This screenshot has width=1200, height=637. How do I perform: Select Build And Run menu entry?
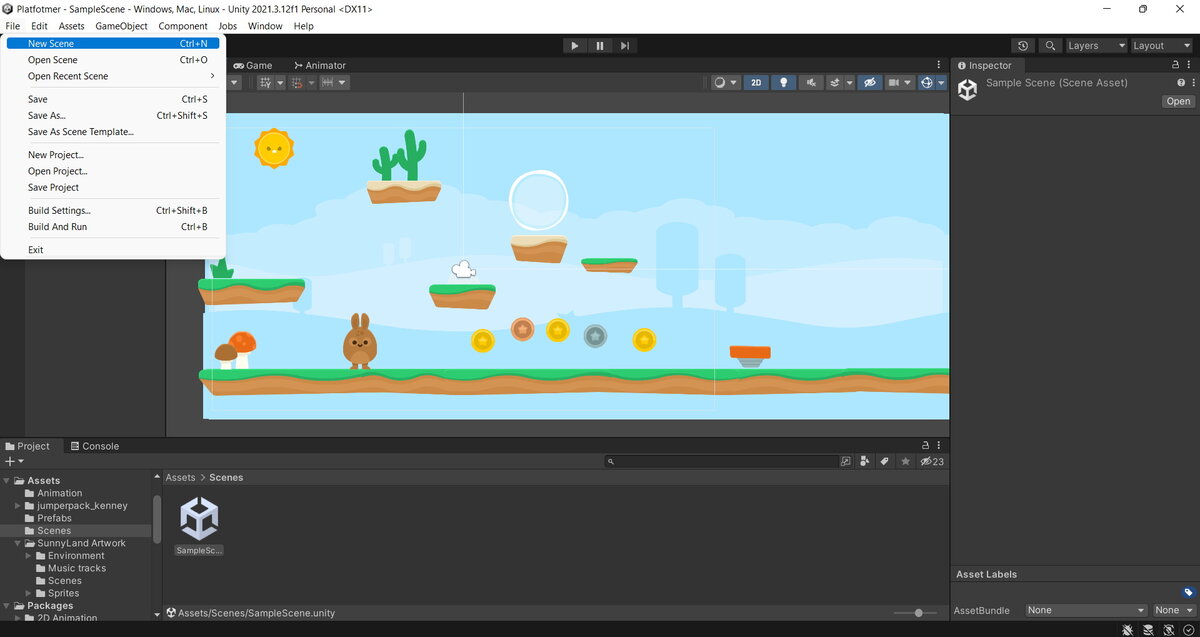coord(112,227)
